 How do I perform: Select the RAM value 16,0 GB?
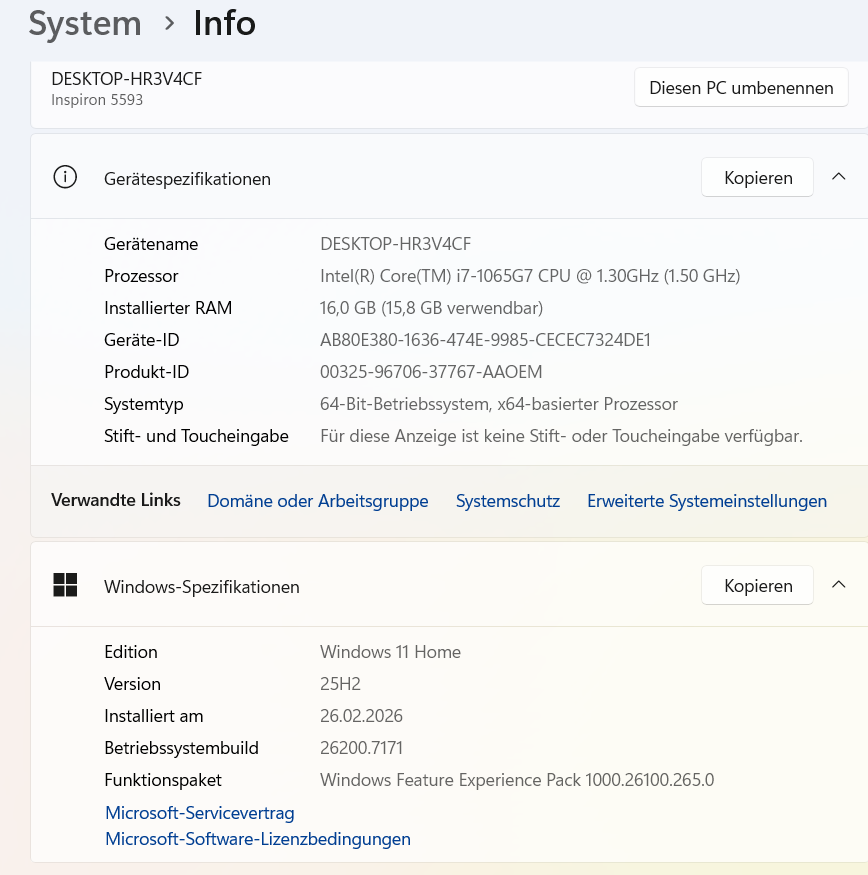pos(431,307)
